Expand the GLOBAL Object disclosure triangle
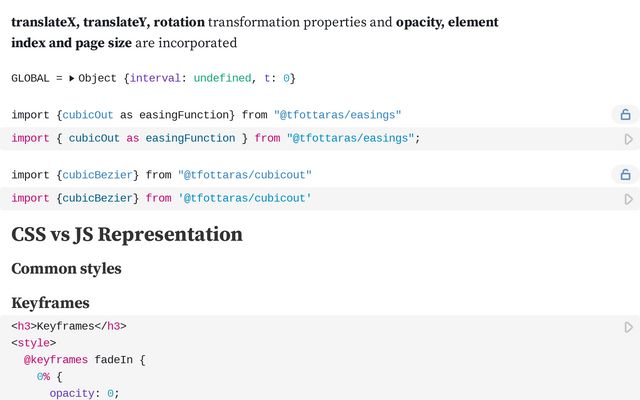Screen dimensions: 640x400 tap(71, 78)
